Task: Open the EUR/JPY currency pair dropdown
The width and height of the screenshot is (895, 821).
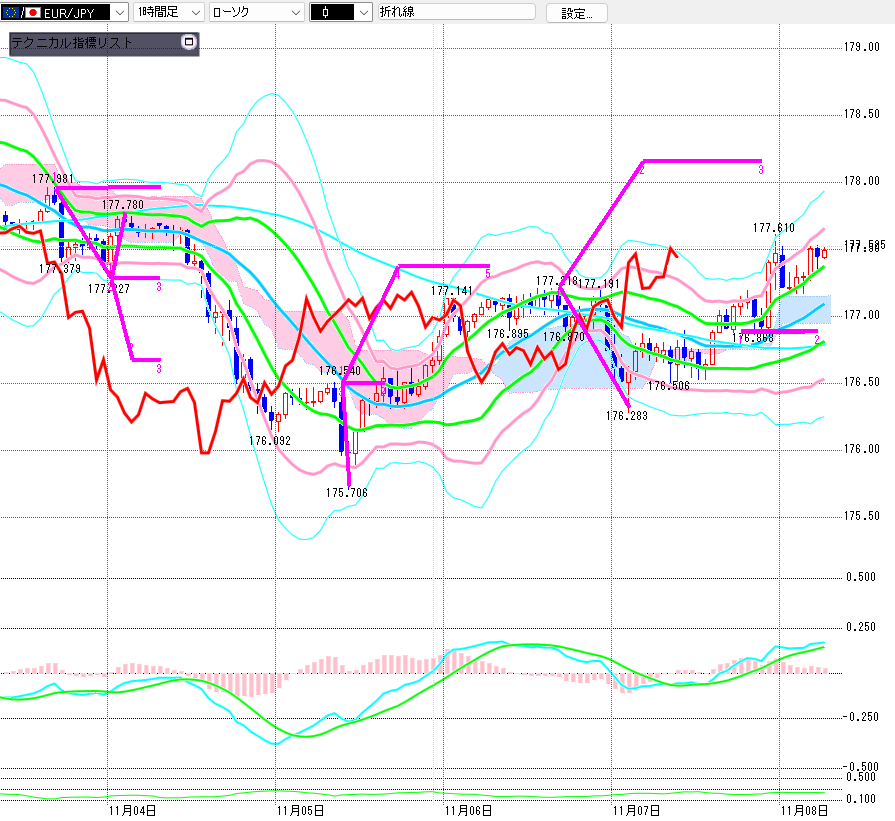Action: 117,12
